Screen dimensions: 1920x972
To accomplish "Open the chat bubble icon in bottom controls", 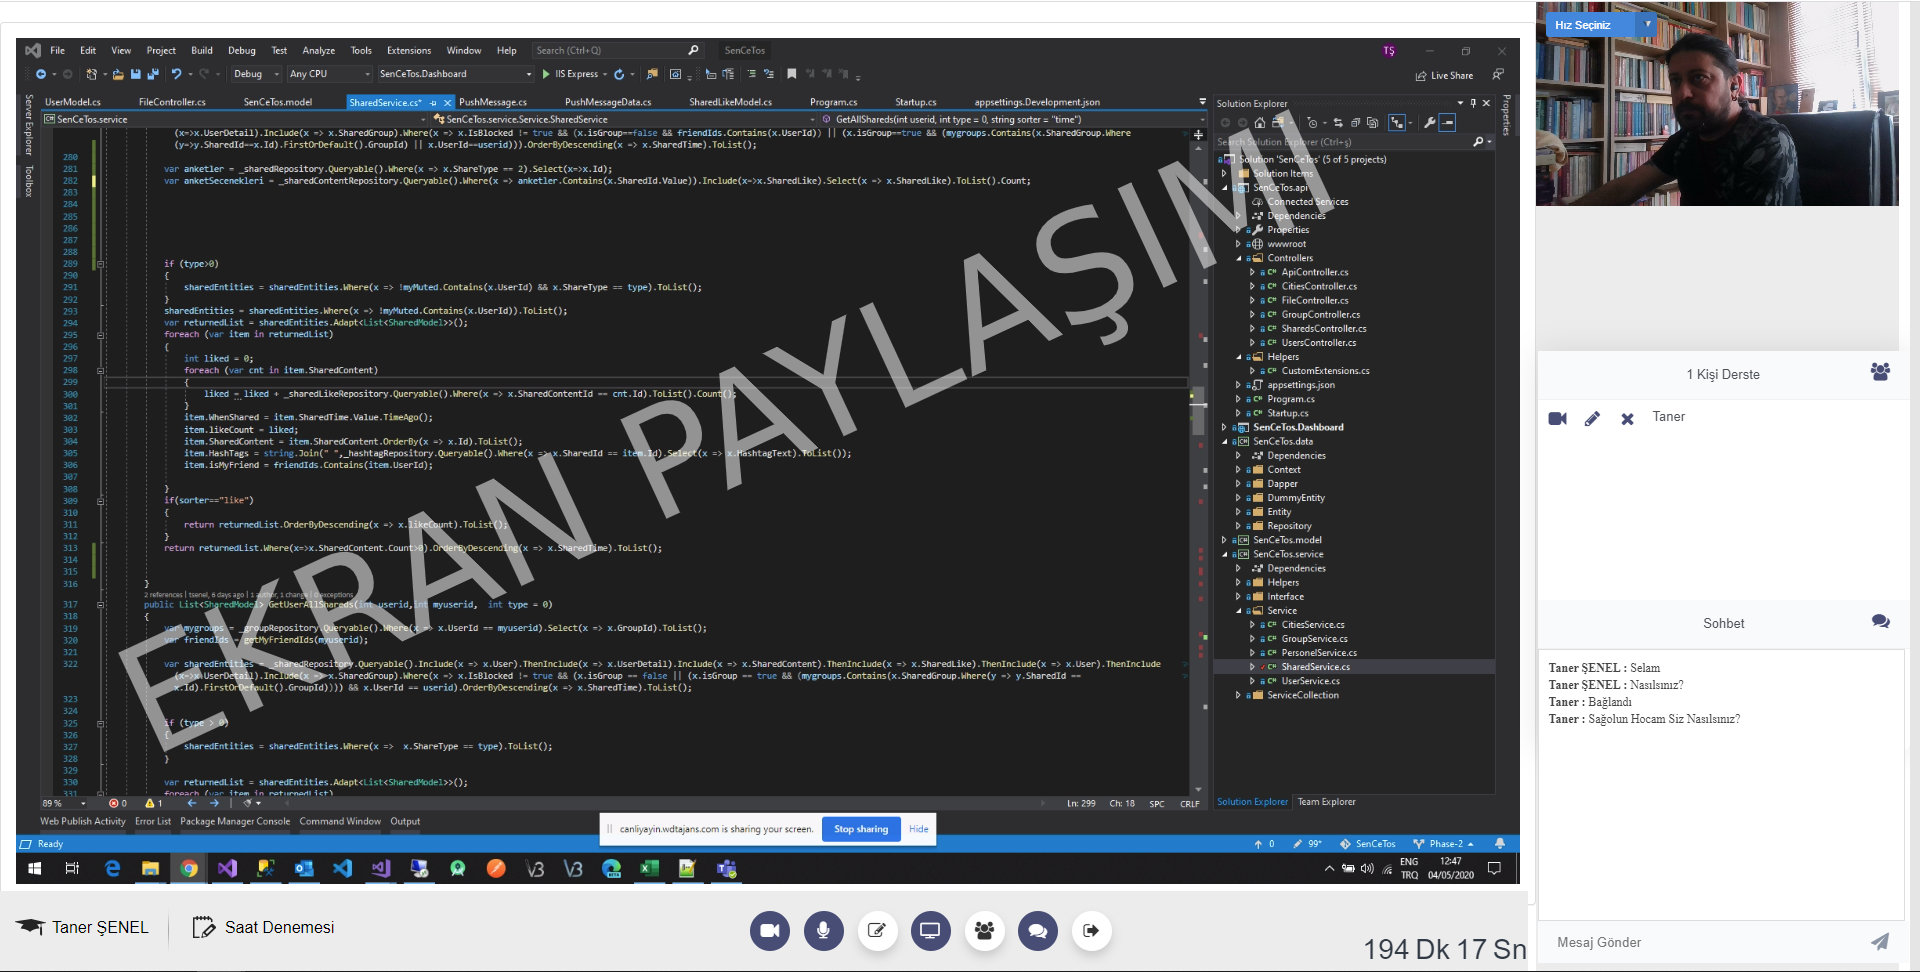I will [x=1038, y=931].
